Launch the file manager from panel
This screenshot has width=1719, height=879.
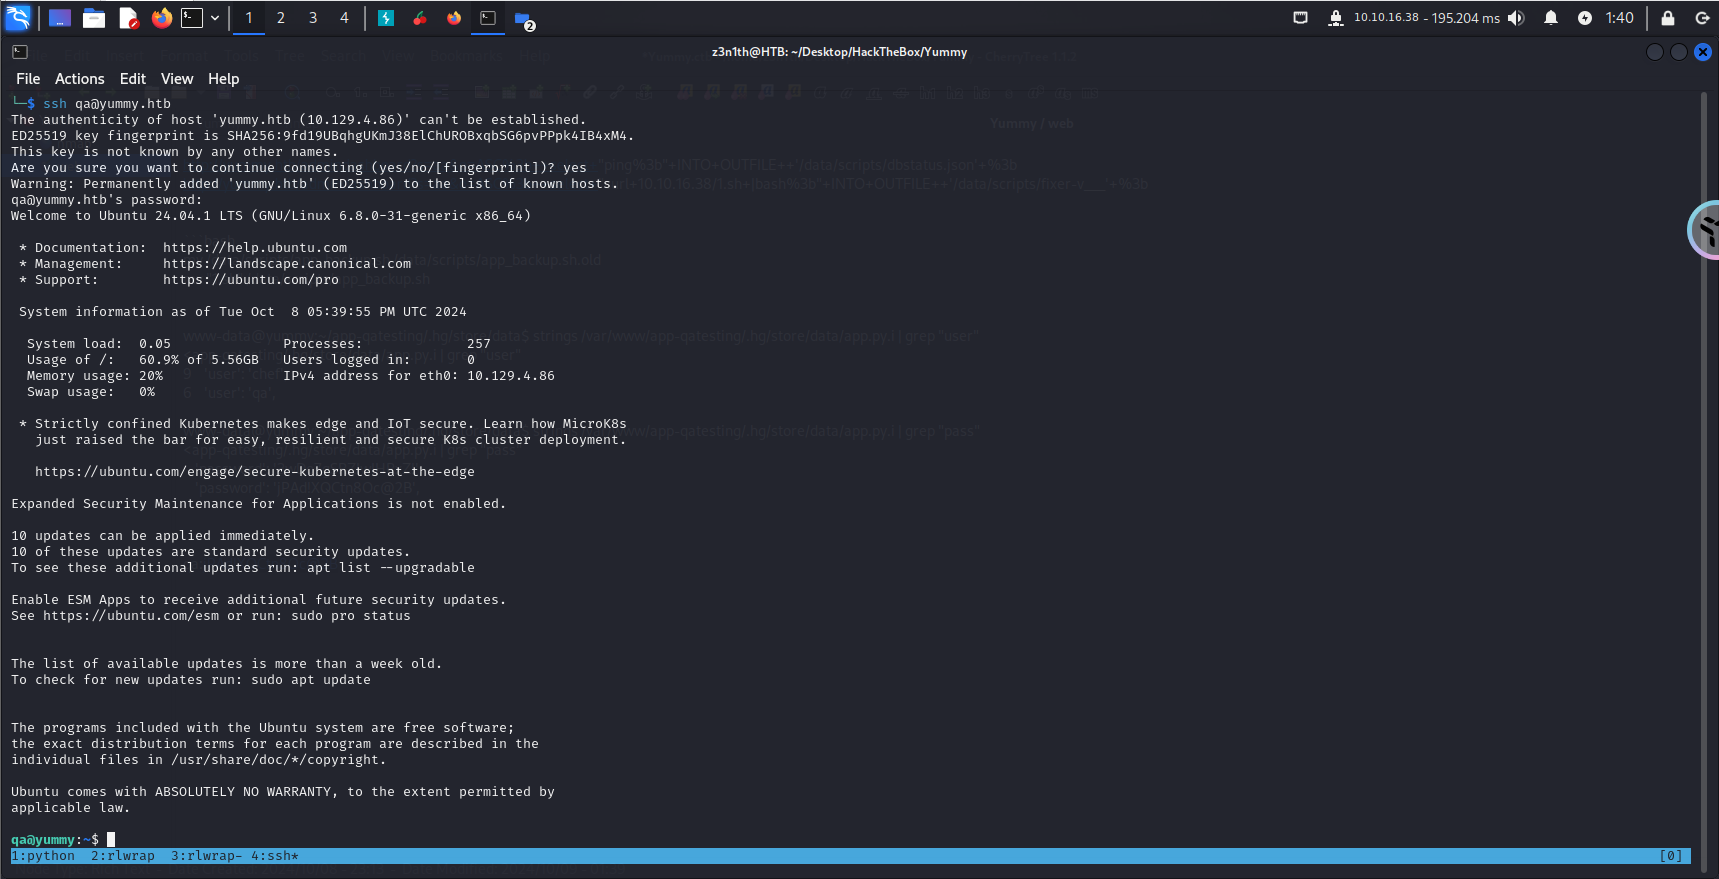94,18
